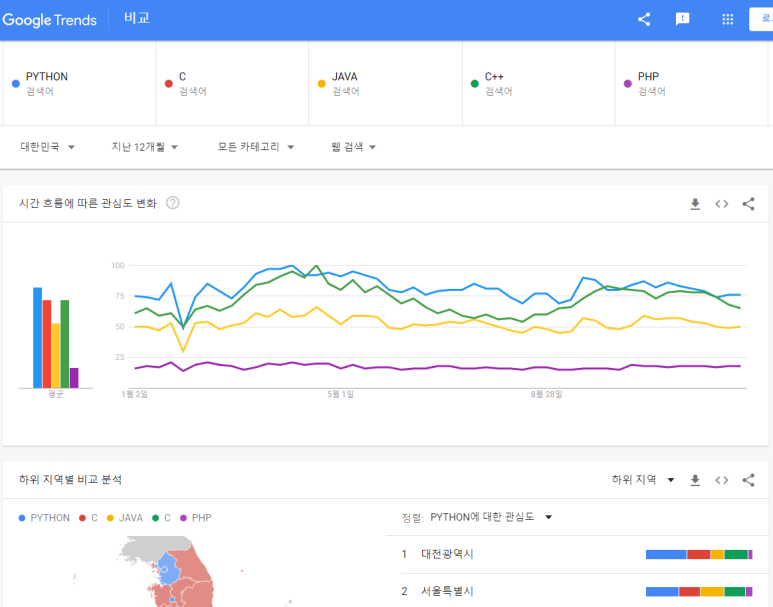
Task: Click the purple PHP average bar
Action: (x=74, y=378)
